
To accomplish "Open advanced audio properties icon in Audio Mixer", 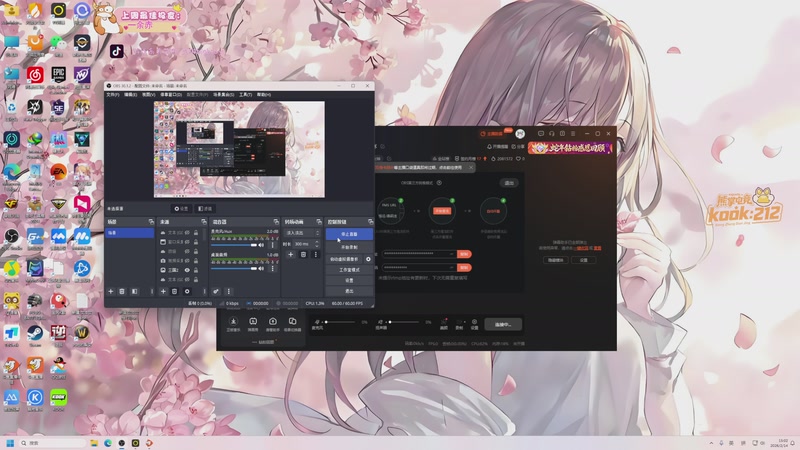I will click(x=216, y=291).
